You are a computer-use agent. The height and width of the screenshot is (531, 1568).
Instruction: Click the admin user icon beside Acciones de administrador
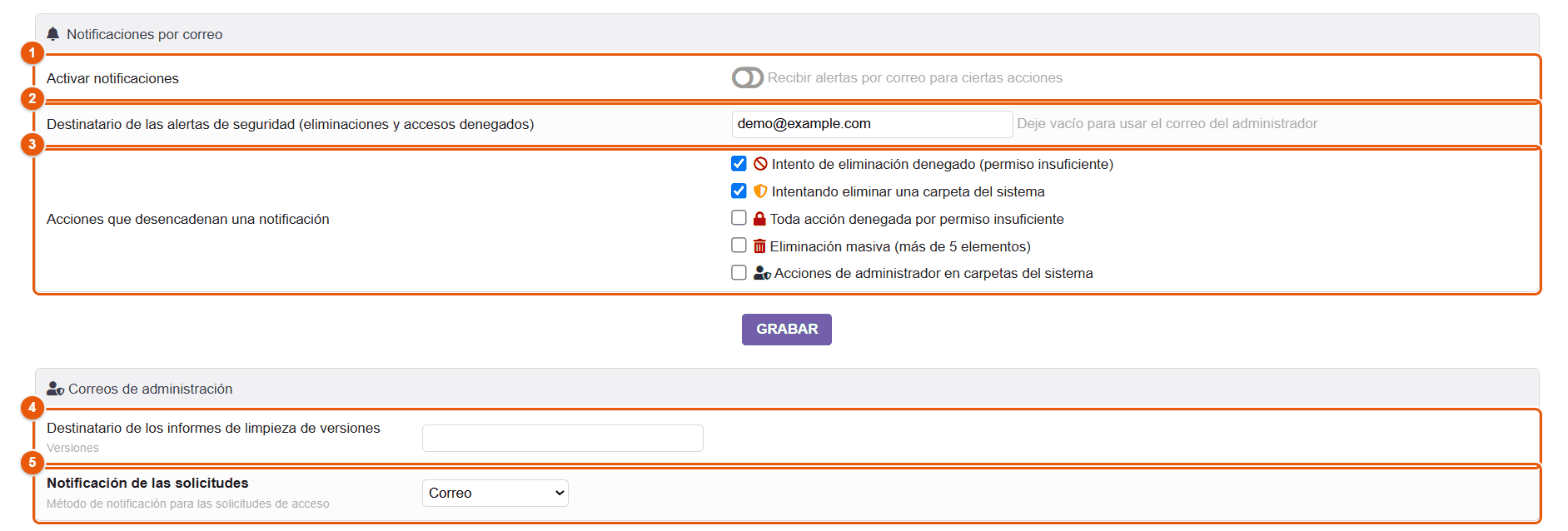(x=762, y=272)
